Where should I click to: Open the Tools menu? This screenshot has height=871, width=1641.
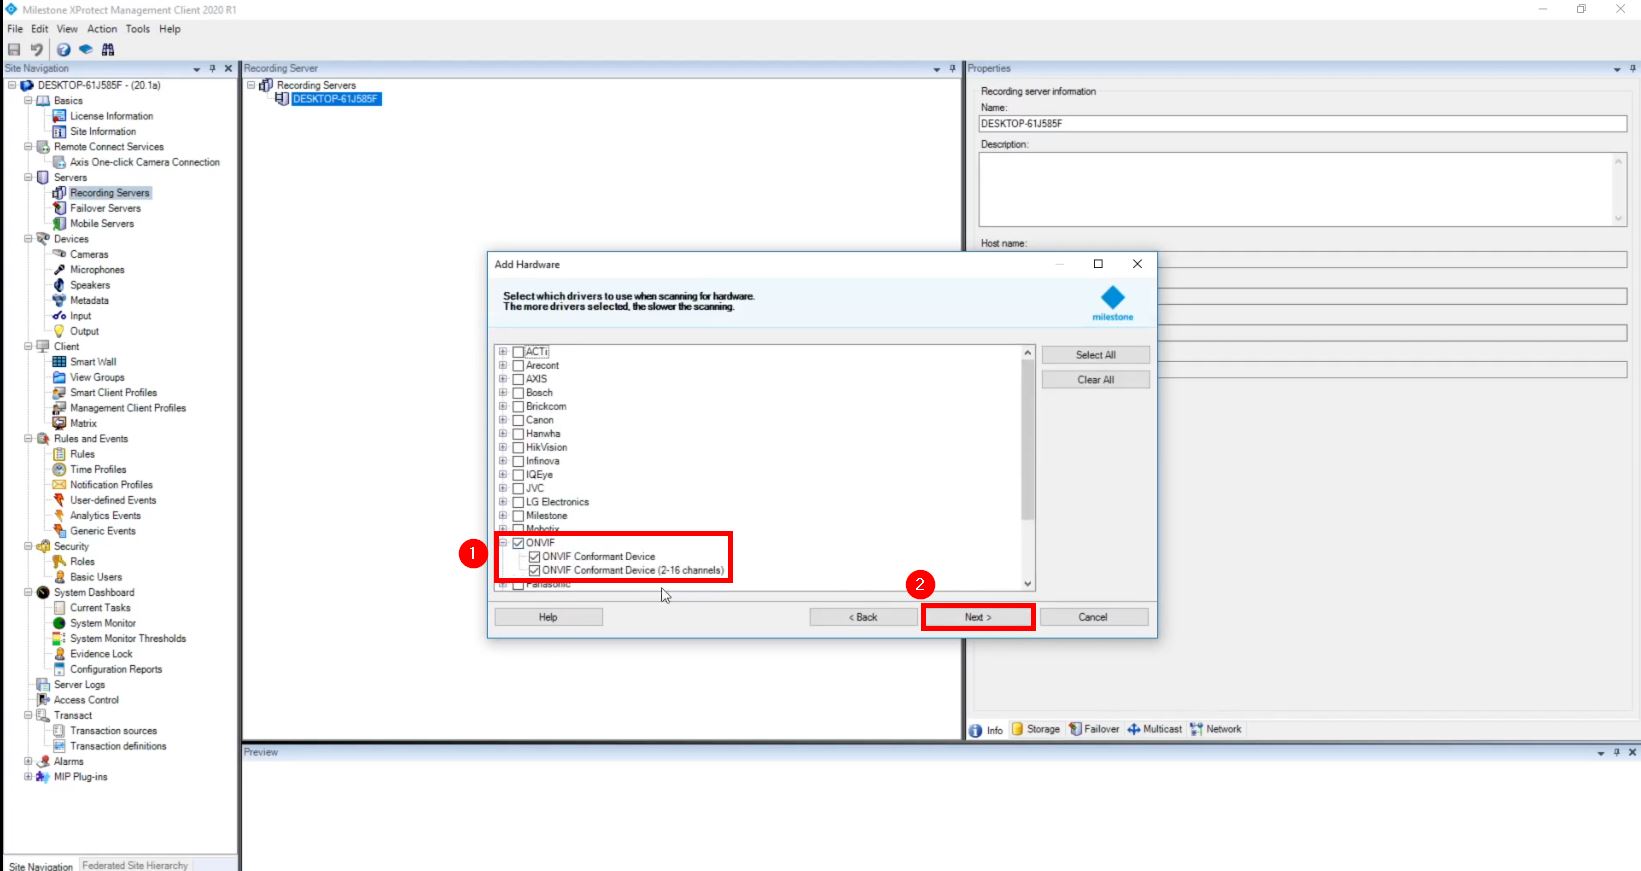tap(138, 29)
